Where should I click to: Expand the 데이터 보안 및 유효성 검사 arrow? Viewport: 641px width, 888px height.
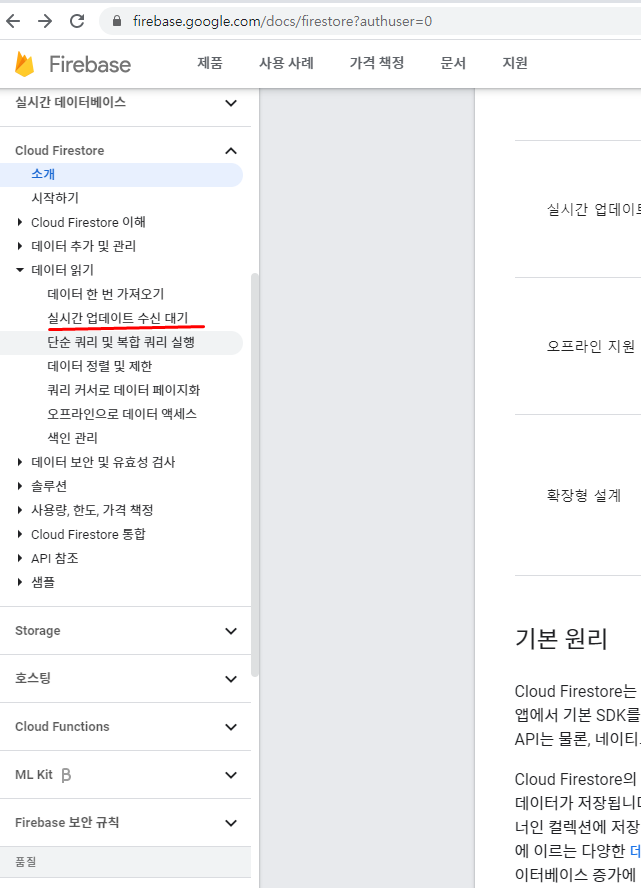pos(20,462)
